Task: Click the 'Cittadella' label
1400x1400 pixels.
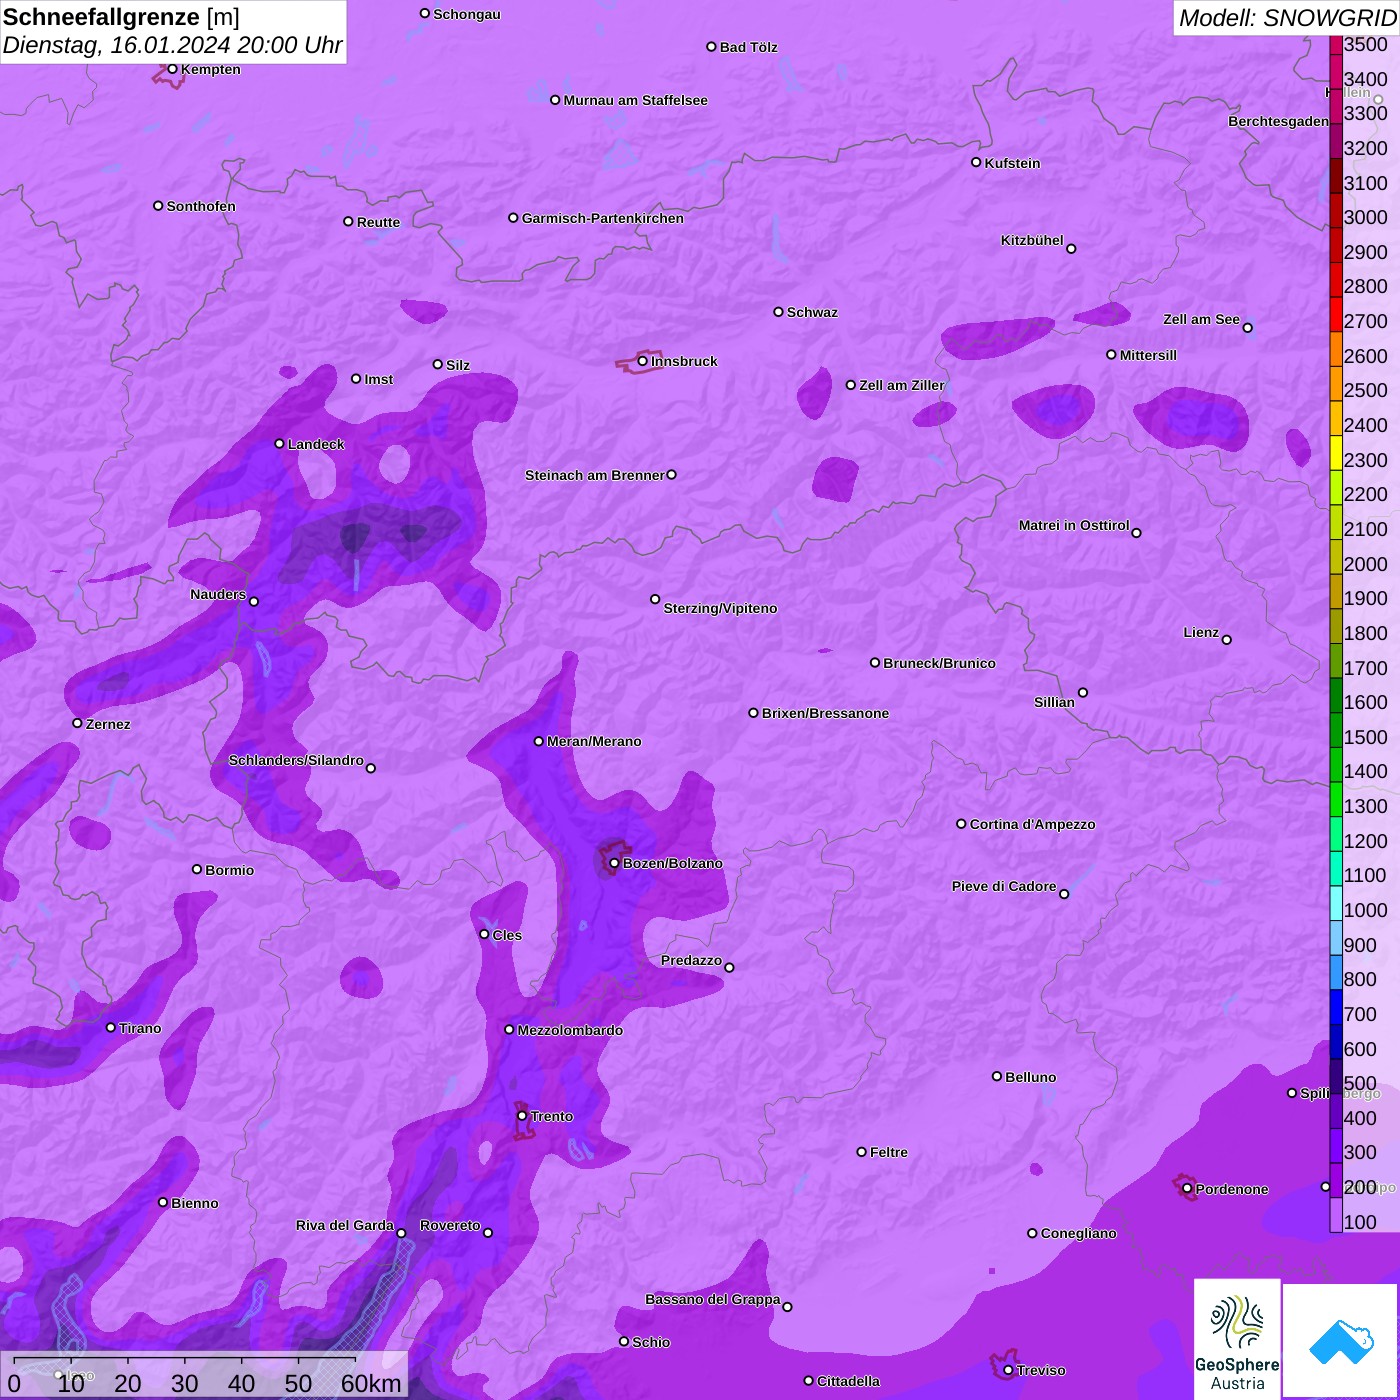Action: click(848, 1381)
